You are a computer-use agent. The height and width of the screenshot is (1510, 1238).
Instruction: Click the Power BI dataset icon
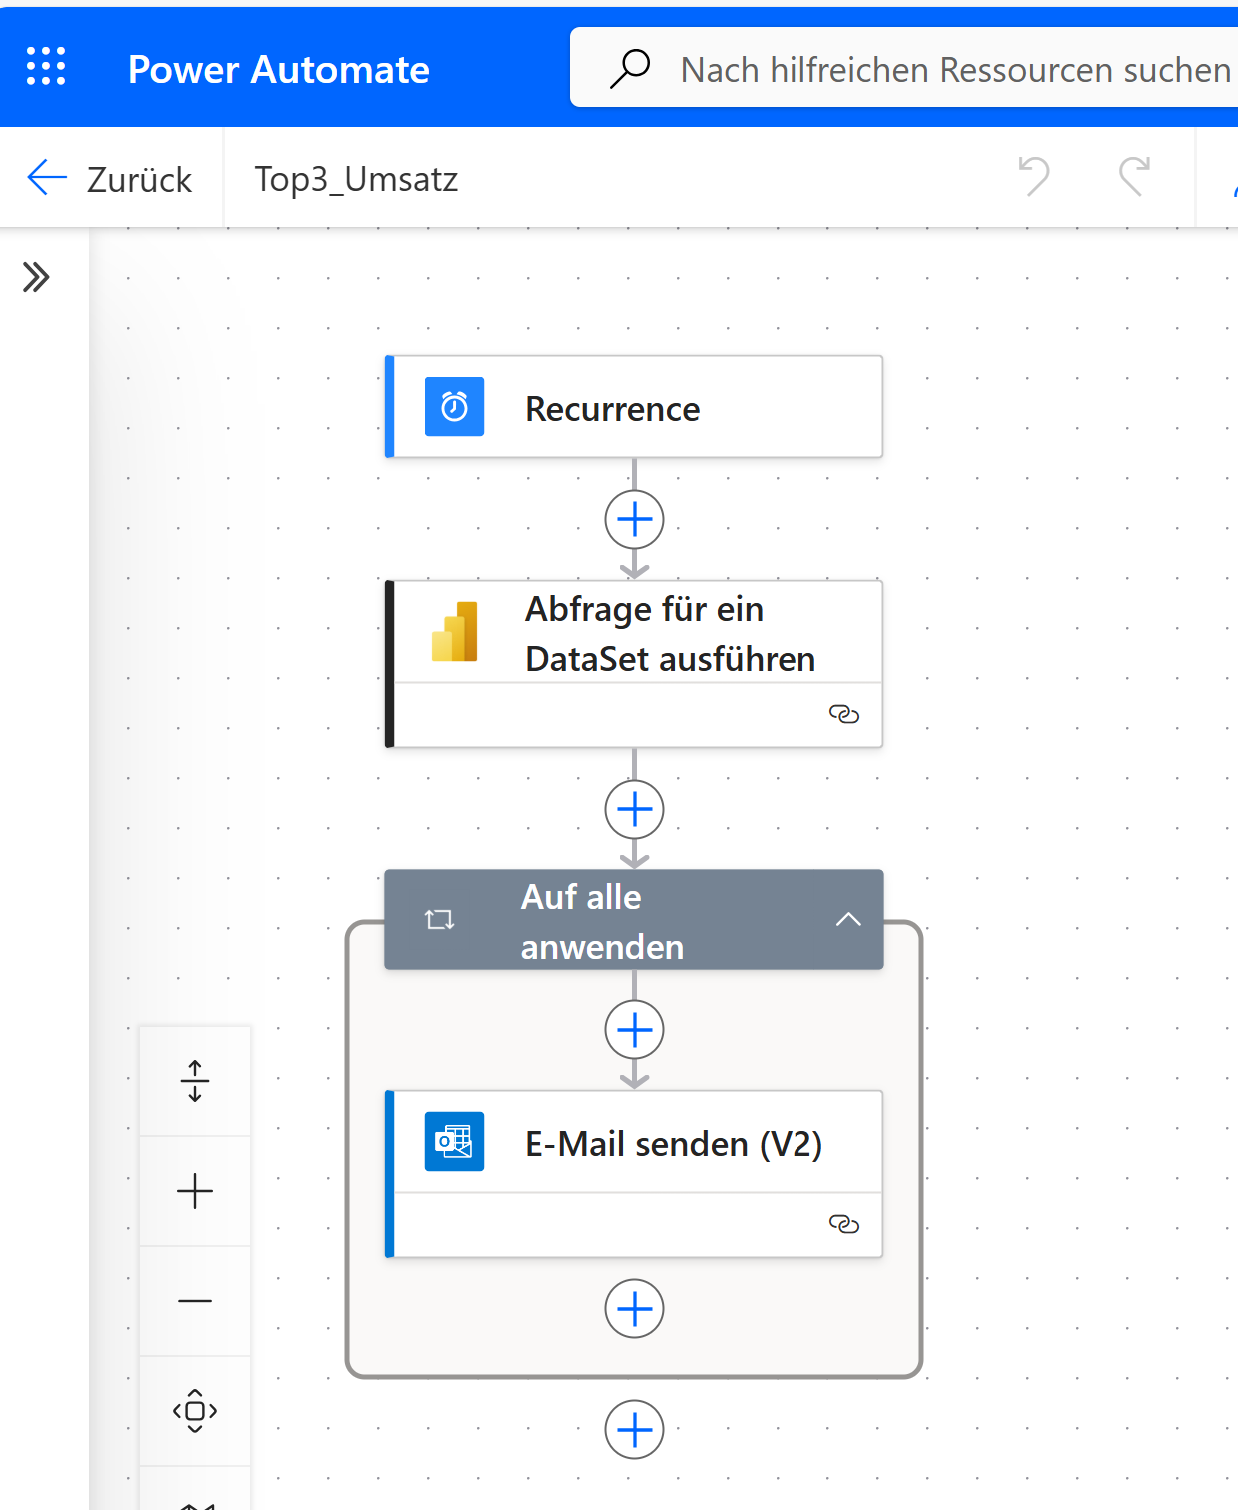point(454,632)
